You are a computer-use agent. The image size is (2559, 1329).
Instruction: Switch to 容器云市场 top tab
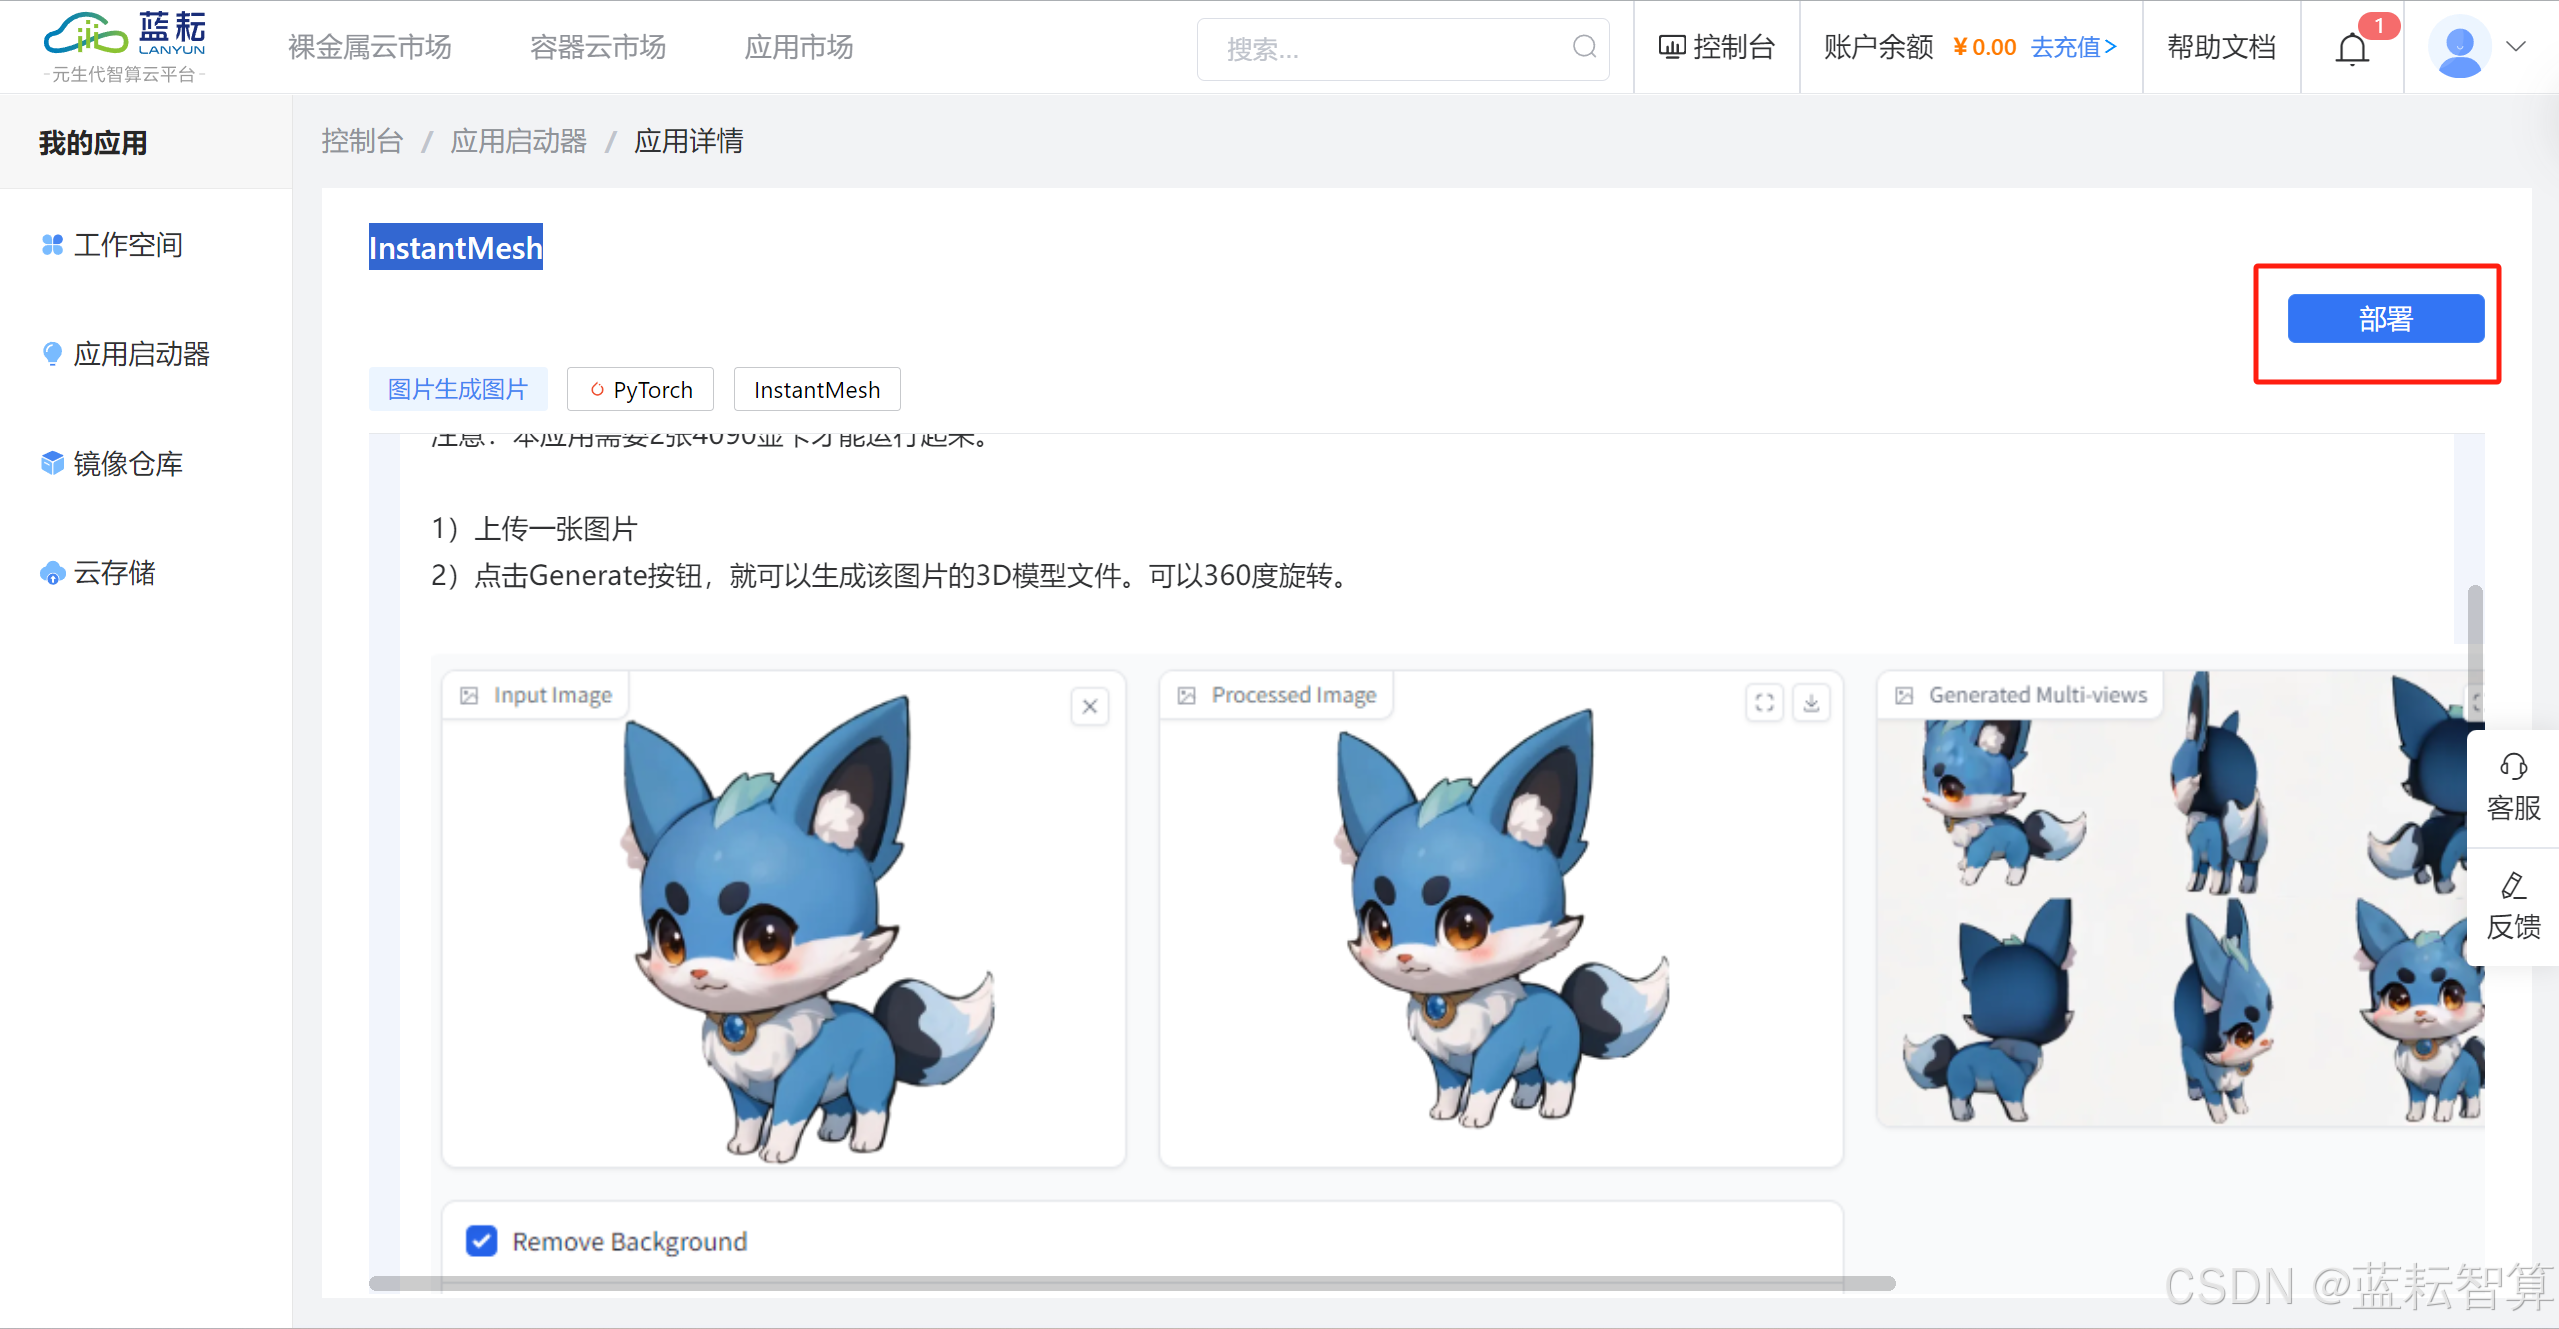pyautogui.click(x=597, y=47)
